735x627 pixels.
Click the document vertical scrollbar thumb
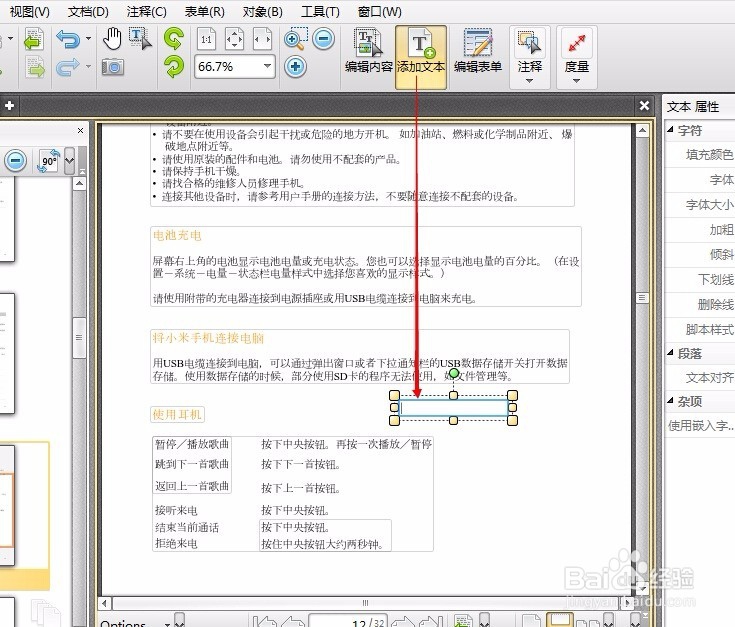pos(642,298)
